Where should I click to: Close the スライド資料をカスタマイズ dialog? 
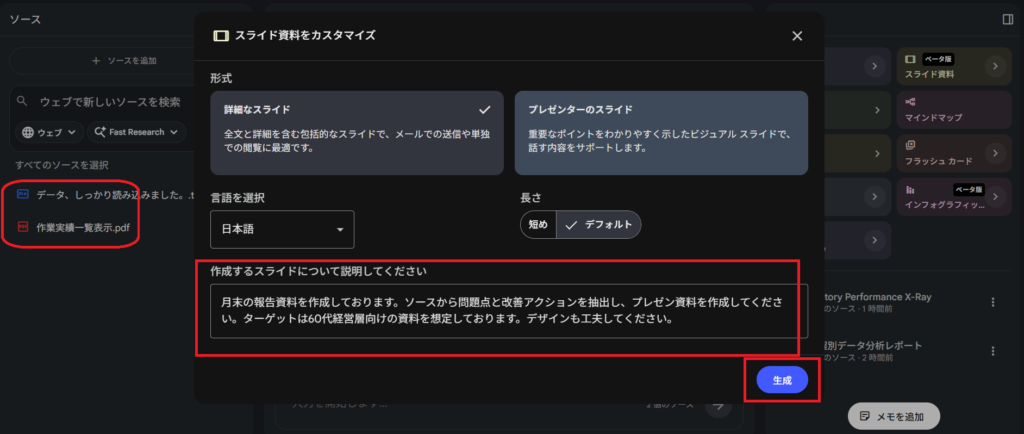(x=797, y=37)
